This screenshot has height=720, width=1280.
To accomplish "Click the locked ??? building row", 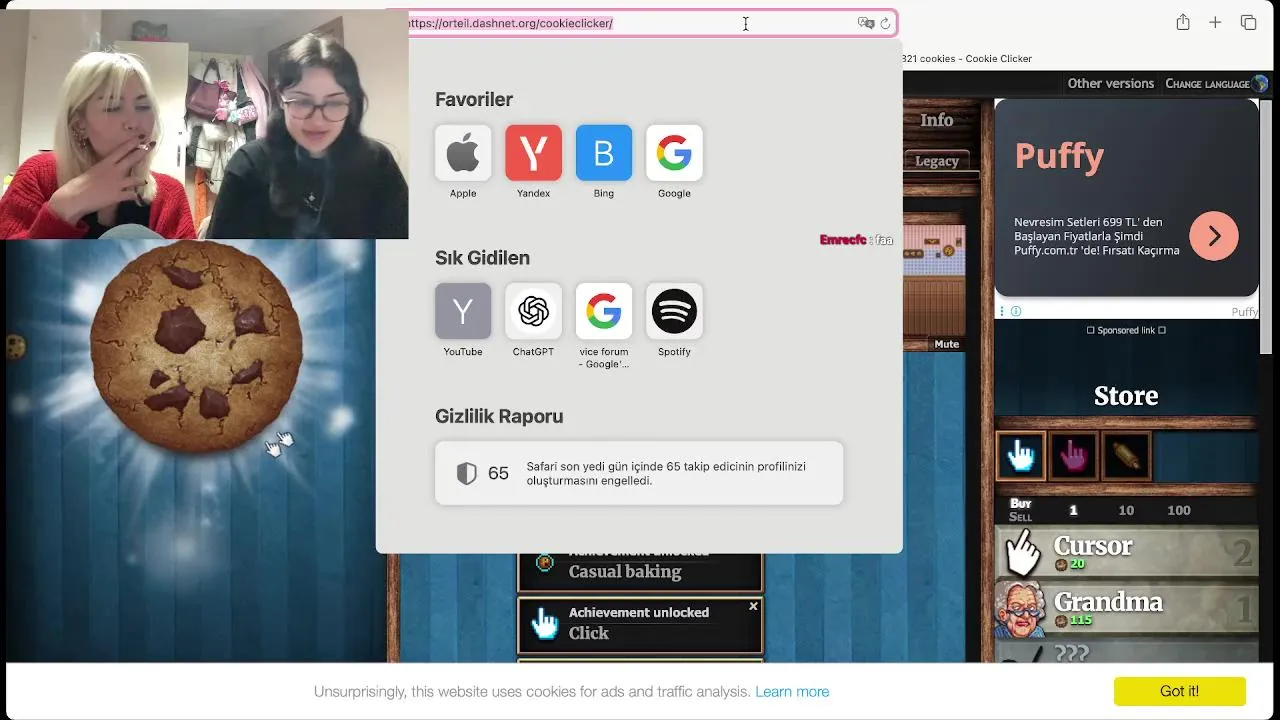I will tap(1126, 651).
